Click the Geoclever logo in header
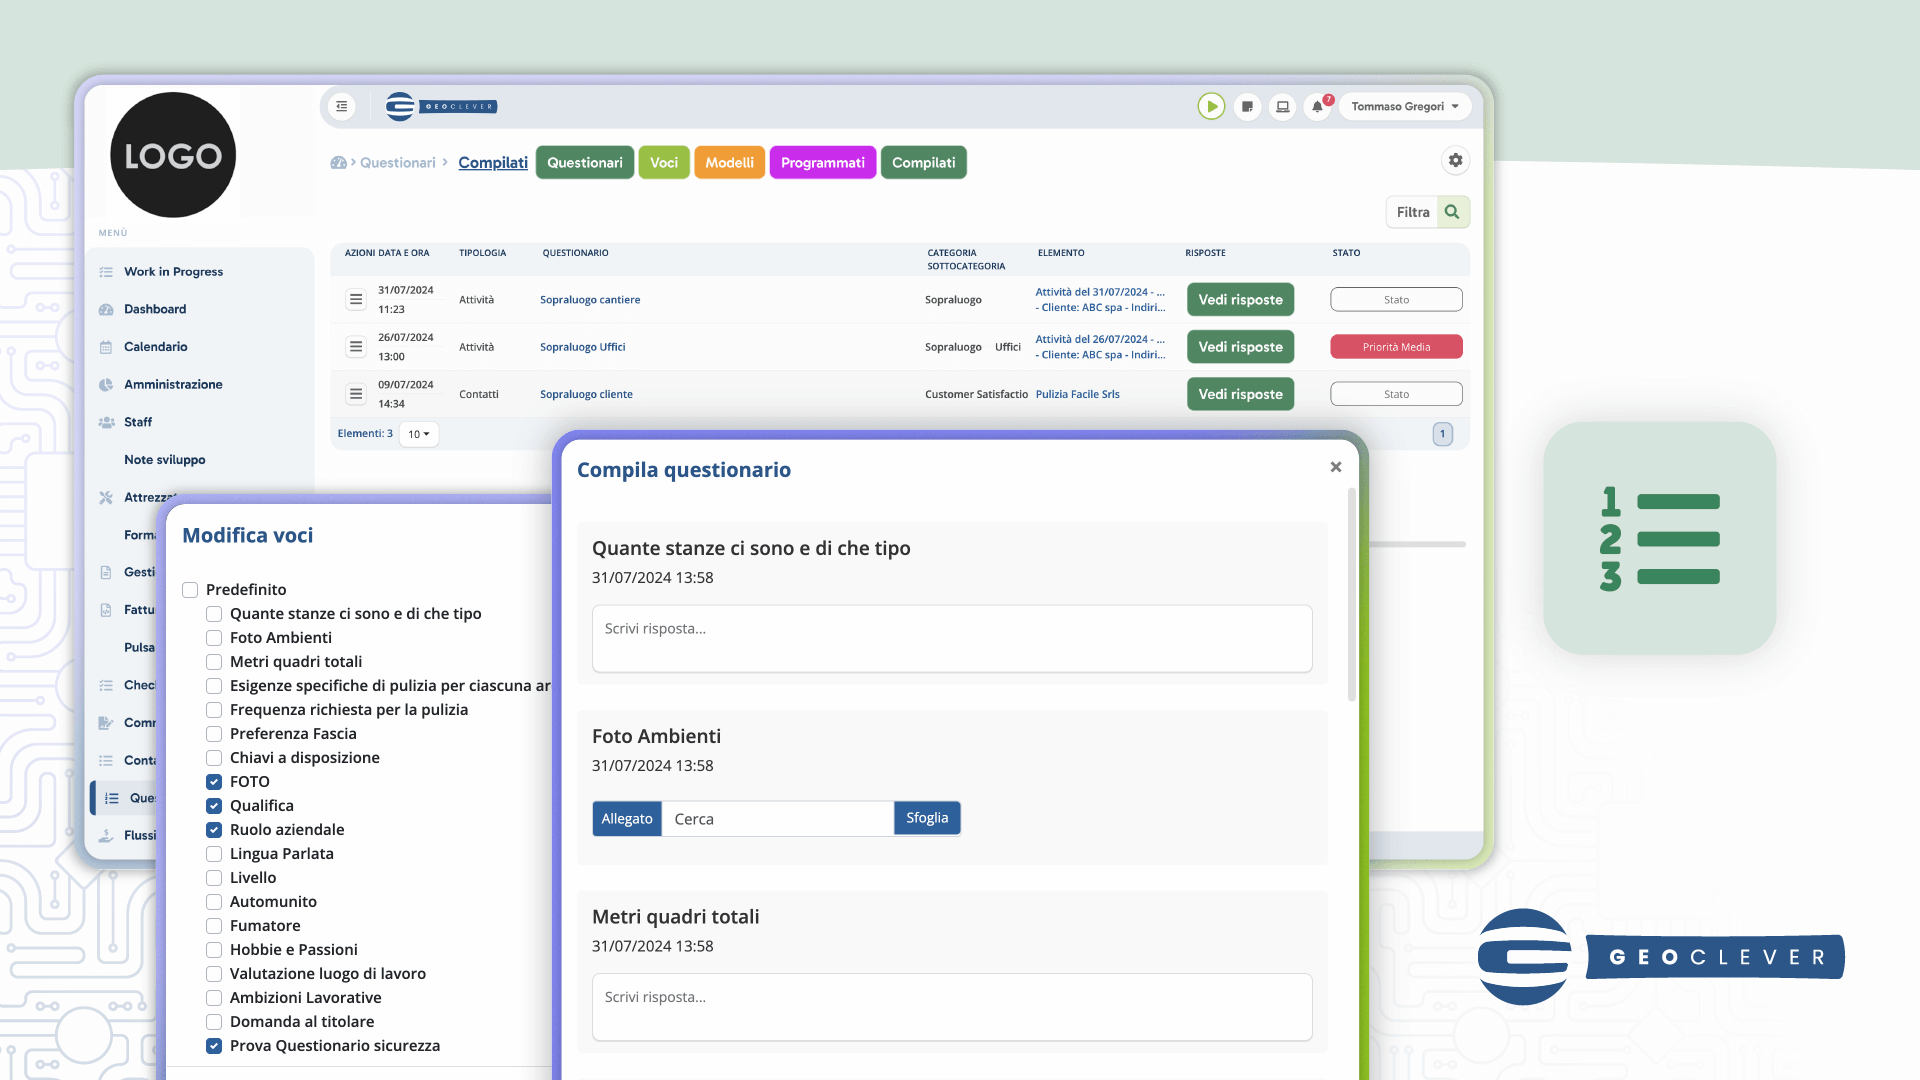Screen dimensions: 1920x1080 coord(441,106)
